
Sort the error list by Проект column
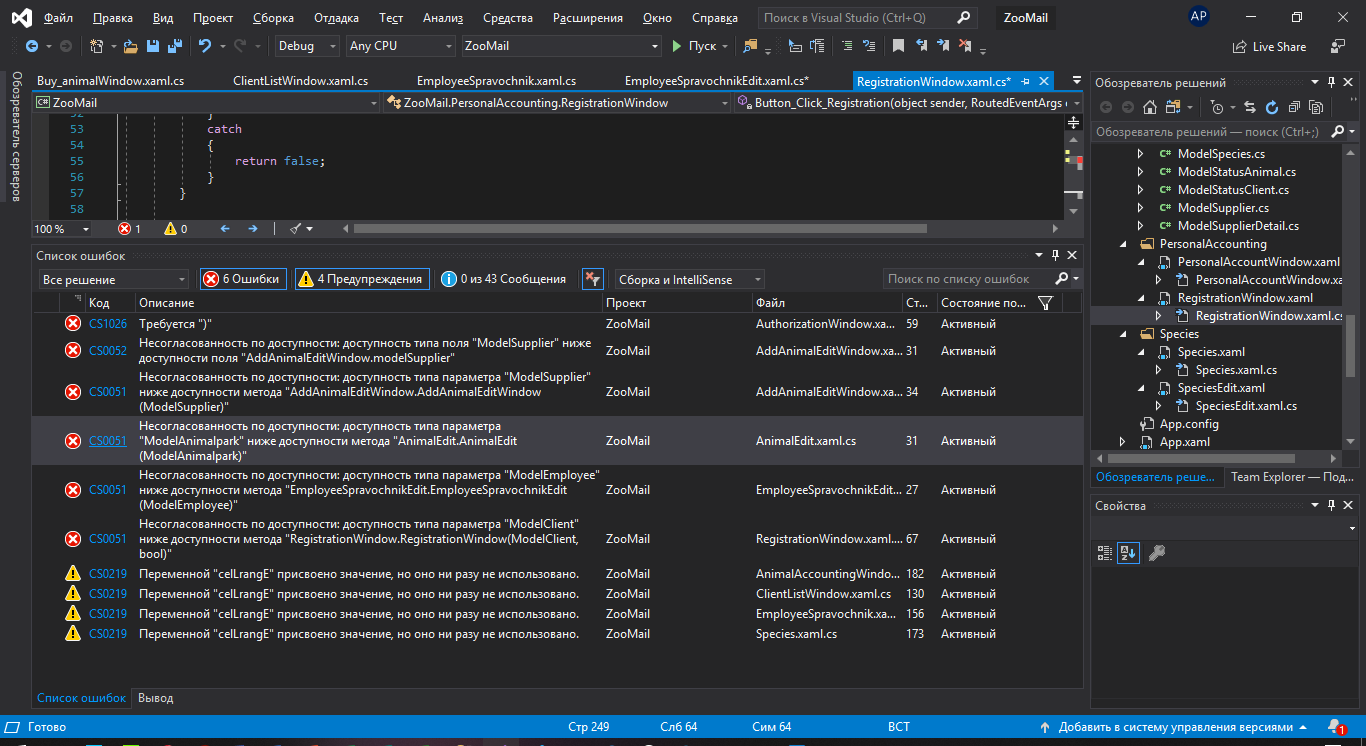676,303
